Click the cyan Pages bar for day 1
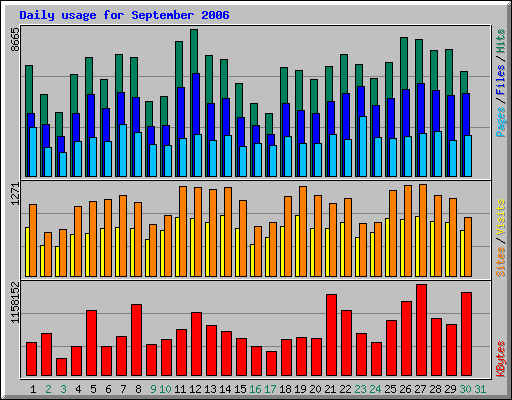Image resolution: width=512 pixels, height=400 pixels. tap(33, 152)
